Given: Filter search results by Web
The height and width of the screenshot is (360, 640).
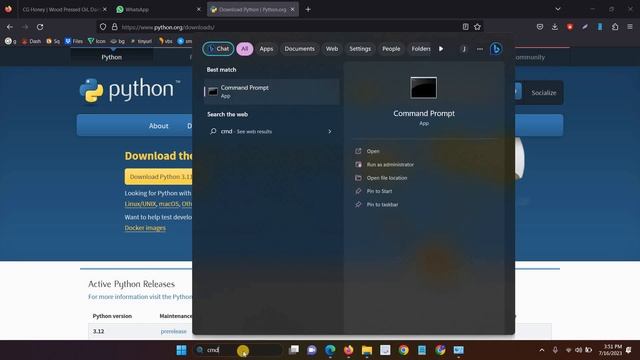Looking at the screenshot, I should pos(332,49).
